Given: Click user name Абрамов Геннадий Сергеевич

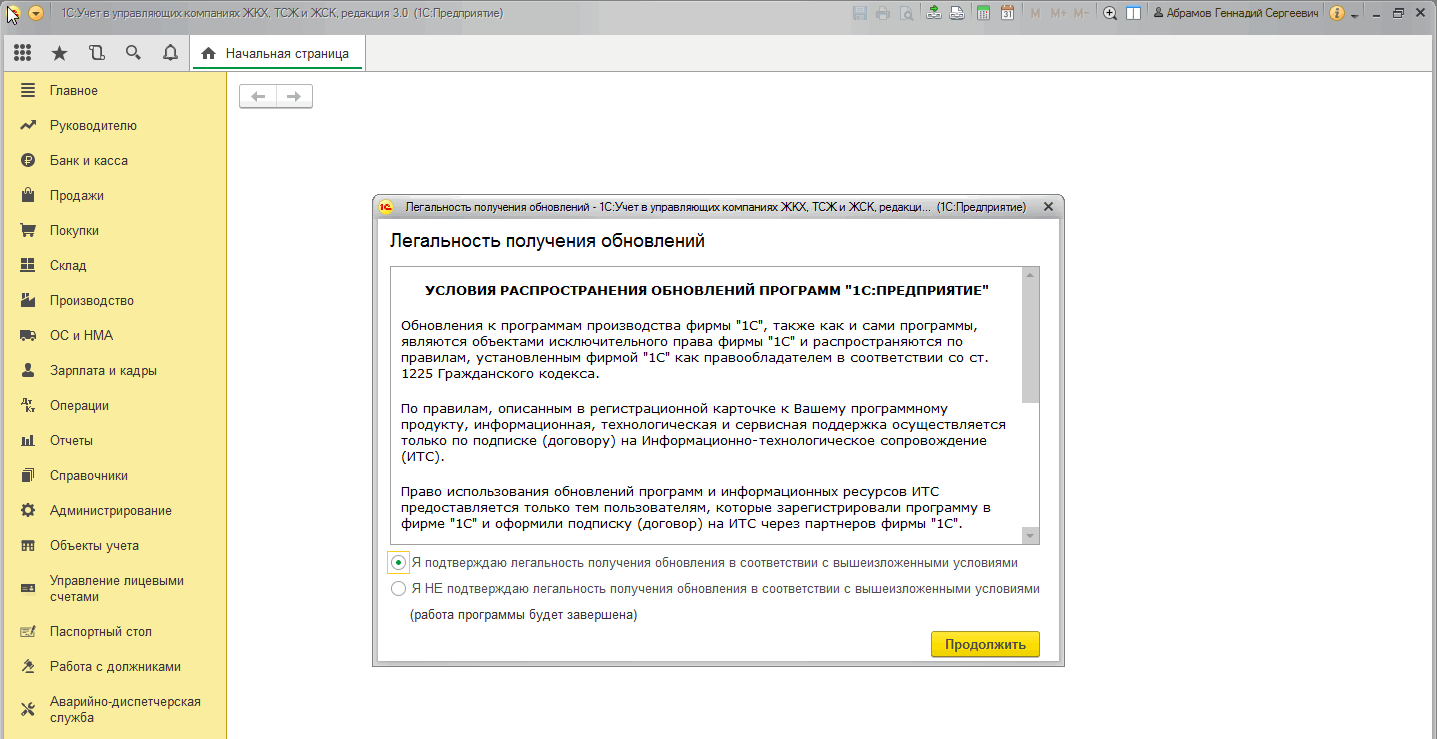Looking at the screenshot, I should point(1235,13).
